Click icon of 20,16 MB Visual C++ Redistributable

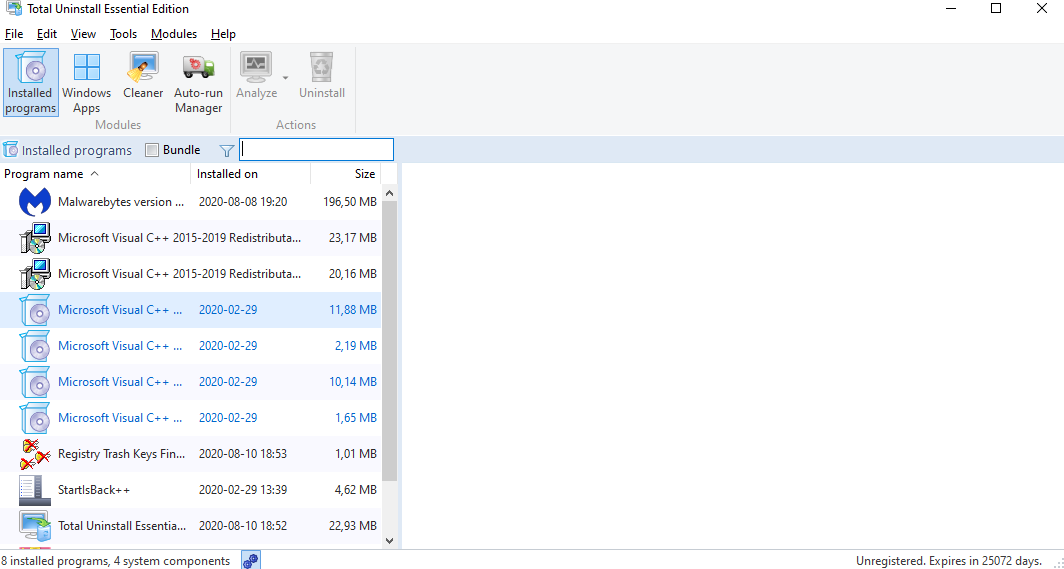tap(35, 274)
